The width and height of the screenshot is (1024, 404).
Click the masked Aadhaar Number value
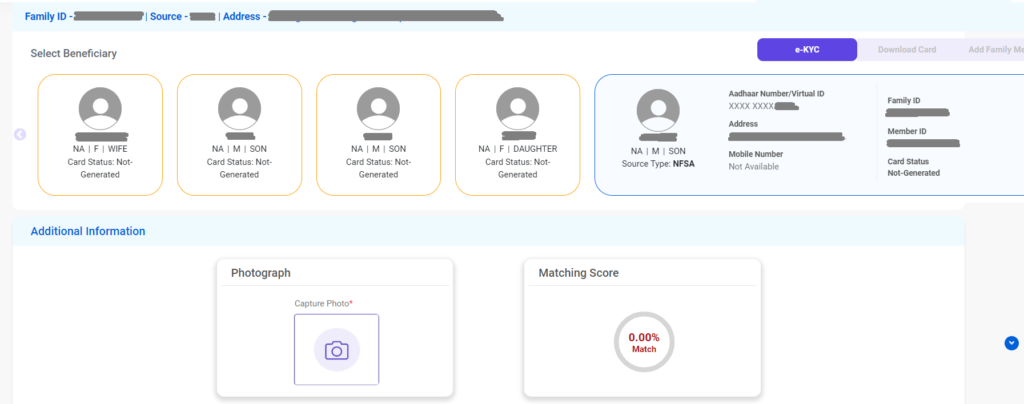click(x=763, y=105)
